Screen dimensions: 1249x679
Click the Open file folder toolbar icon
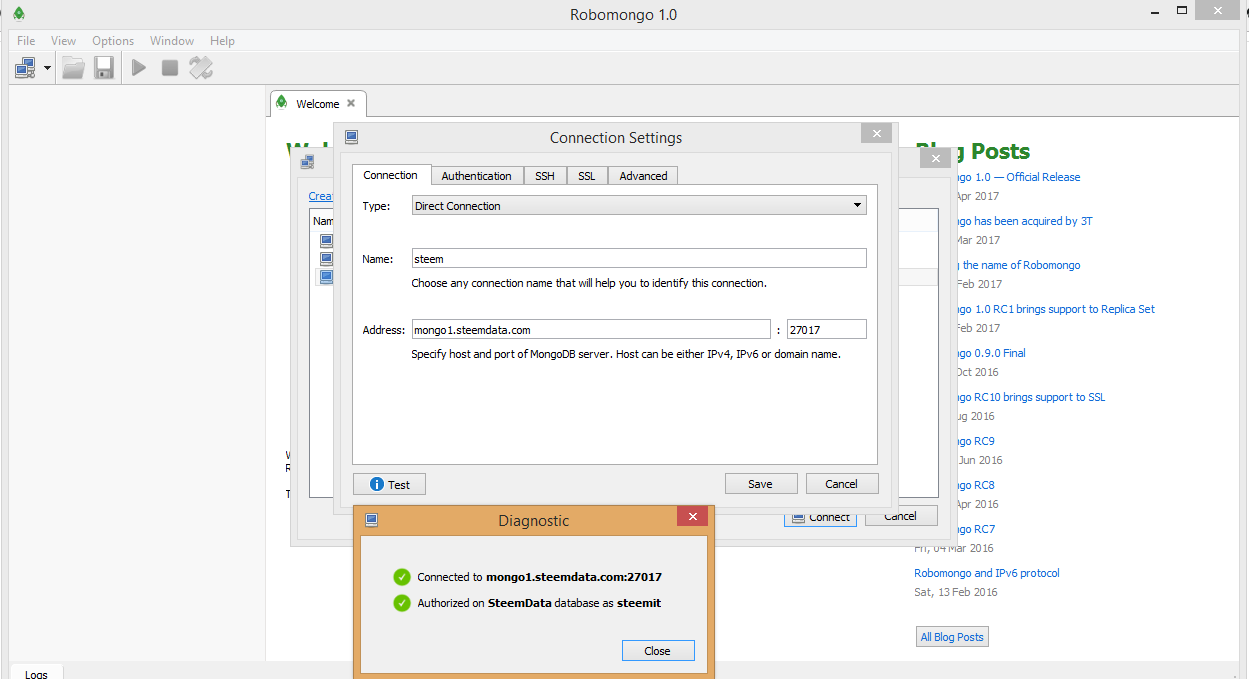click(73, 68)
